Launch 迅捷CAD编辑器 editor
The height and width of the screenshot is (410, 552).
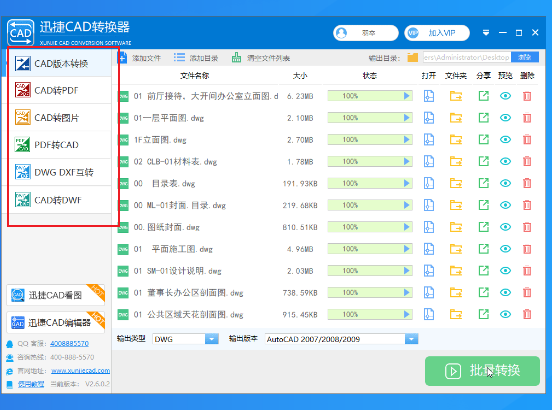(56, 322)
